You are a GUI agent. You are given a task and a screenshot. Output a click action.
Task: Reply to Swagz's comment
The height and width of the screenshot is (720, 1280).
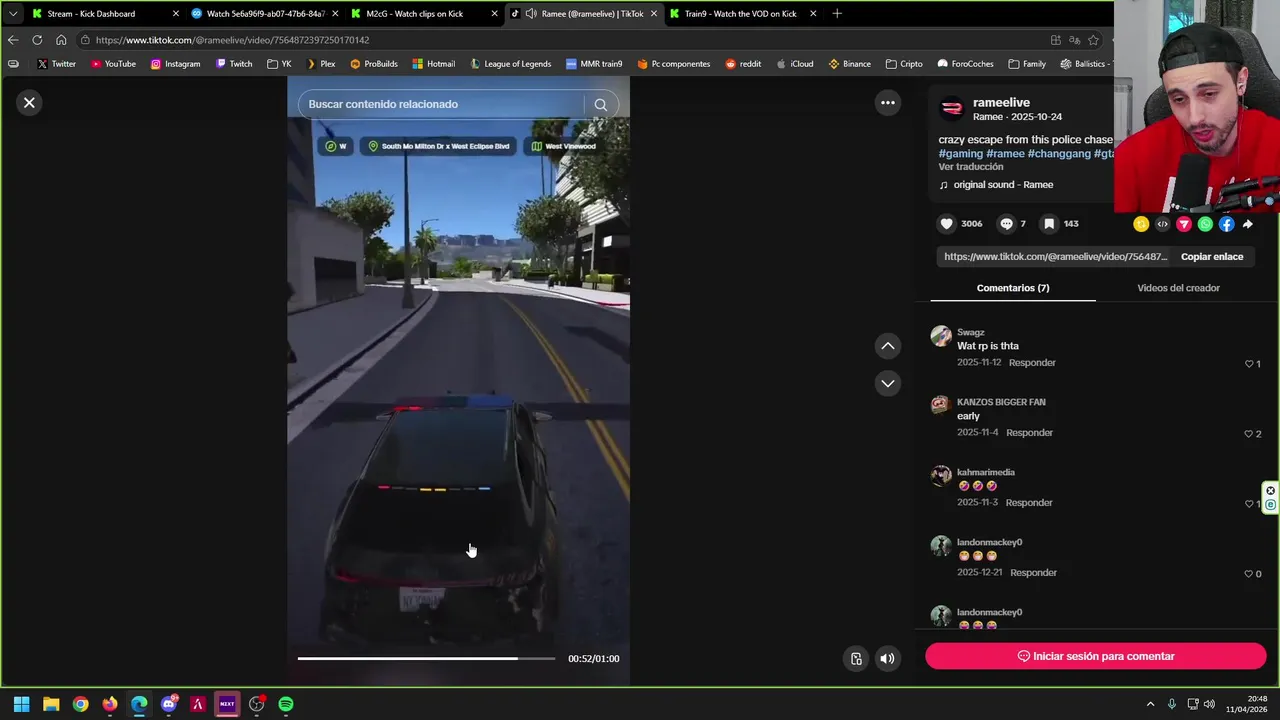1032,362
